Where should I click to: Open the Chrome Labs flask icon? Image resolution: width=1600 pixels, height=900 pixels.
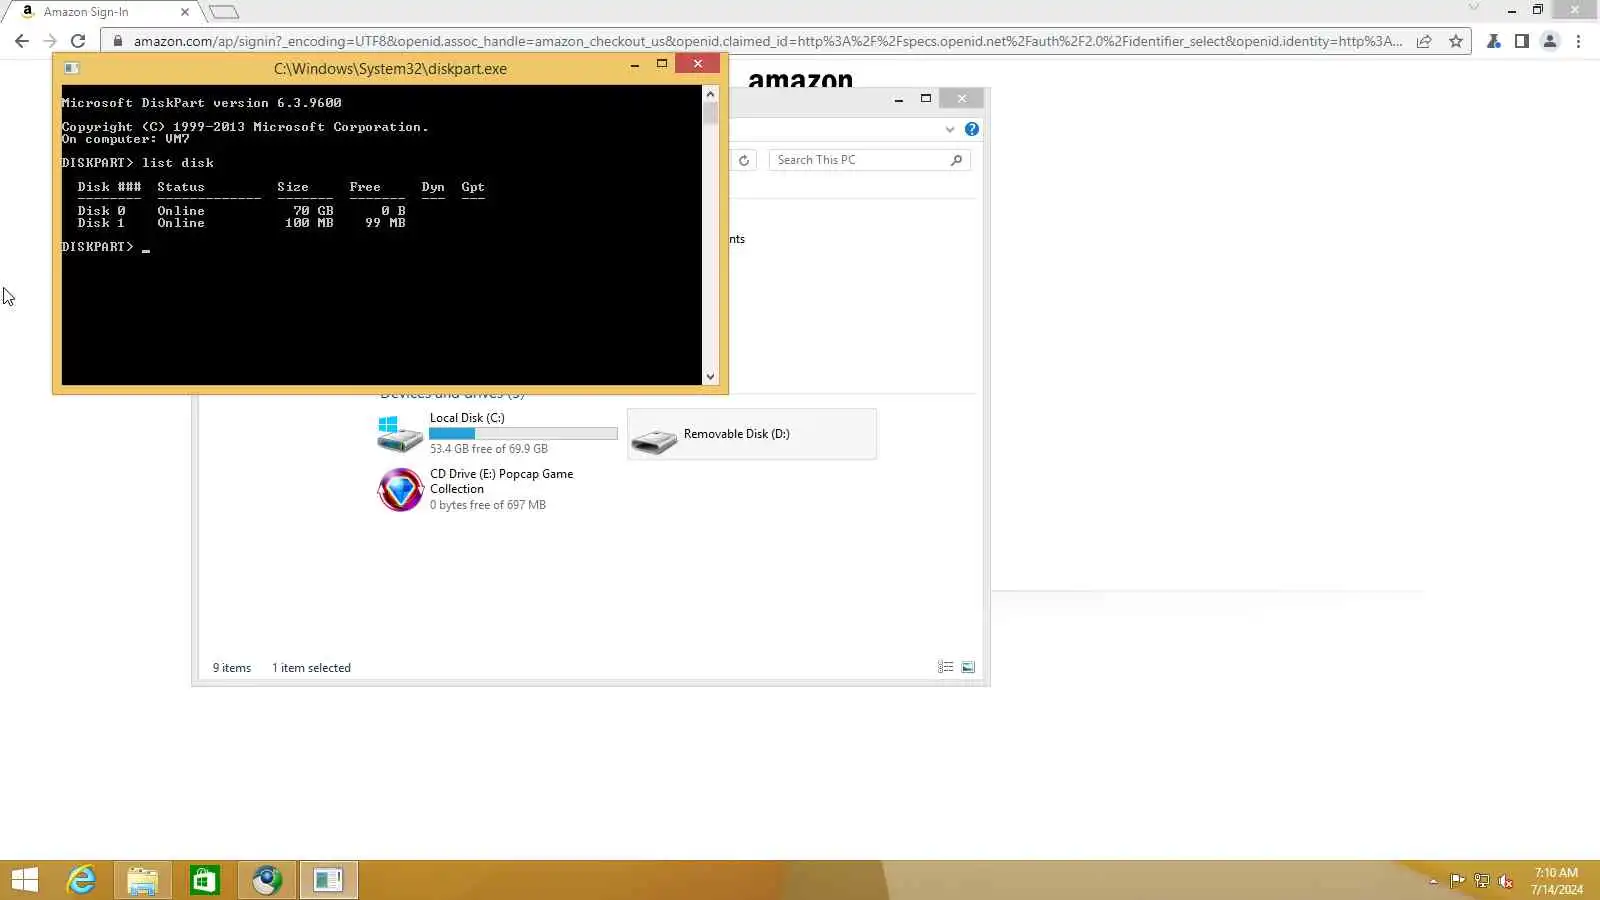[1493, 41]
